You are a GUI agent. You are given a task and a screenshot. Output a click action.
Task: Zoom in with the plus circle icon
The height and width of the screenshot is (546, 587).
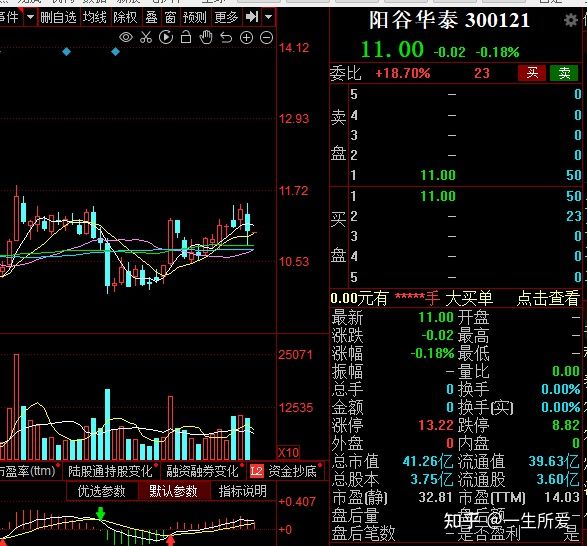coord(246,37)
